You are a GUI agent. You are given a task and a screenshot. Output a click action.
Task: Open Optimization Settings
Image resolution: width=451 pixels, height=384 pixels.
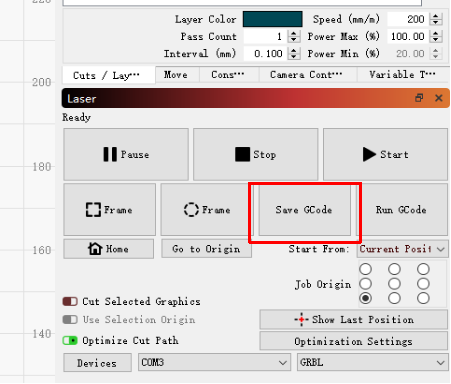(x=354, y=341)
